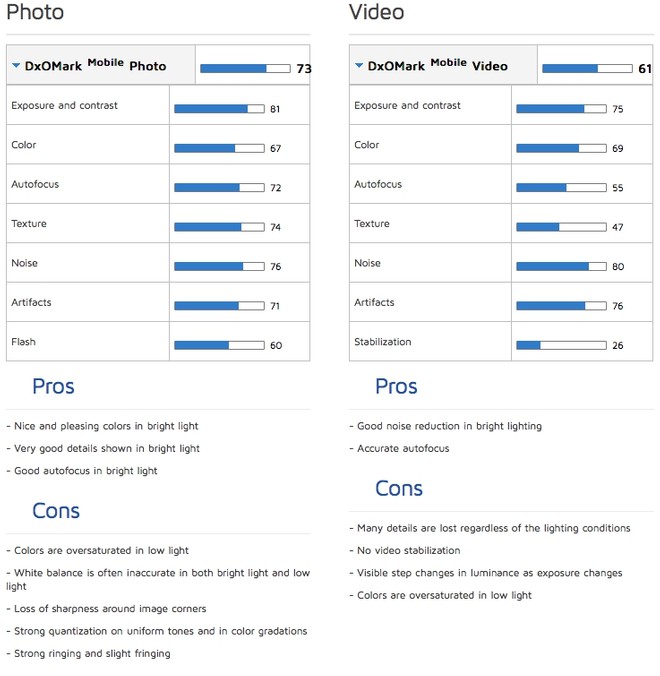
Task: Click the Video Exposure and contrast label
Action: 407,105
